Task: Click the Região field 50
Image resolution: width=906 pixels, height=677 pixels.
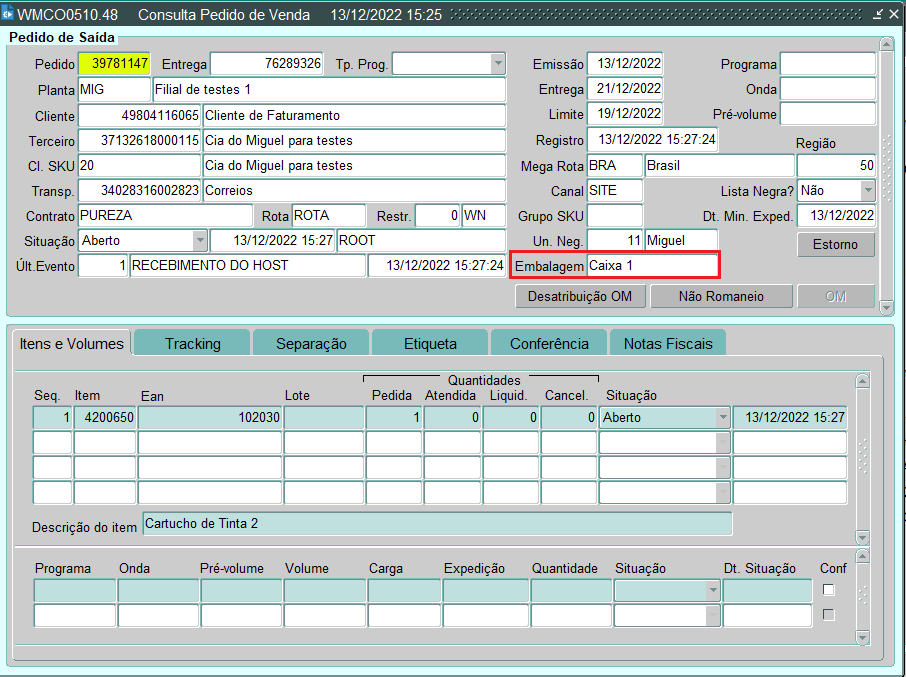Action: 836,166
